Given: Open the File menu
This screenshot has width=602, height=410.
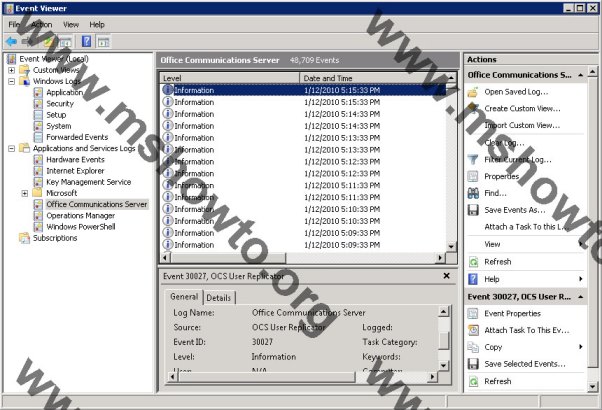Looking at the screenshot, I should (x=14, y=25).
